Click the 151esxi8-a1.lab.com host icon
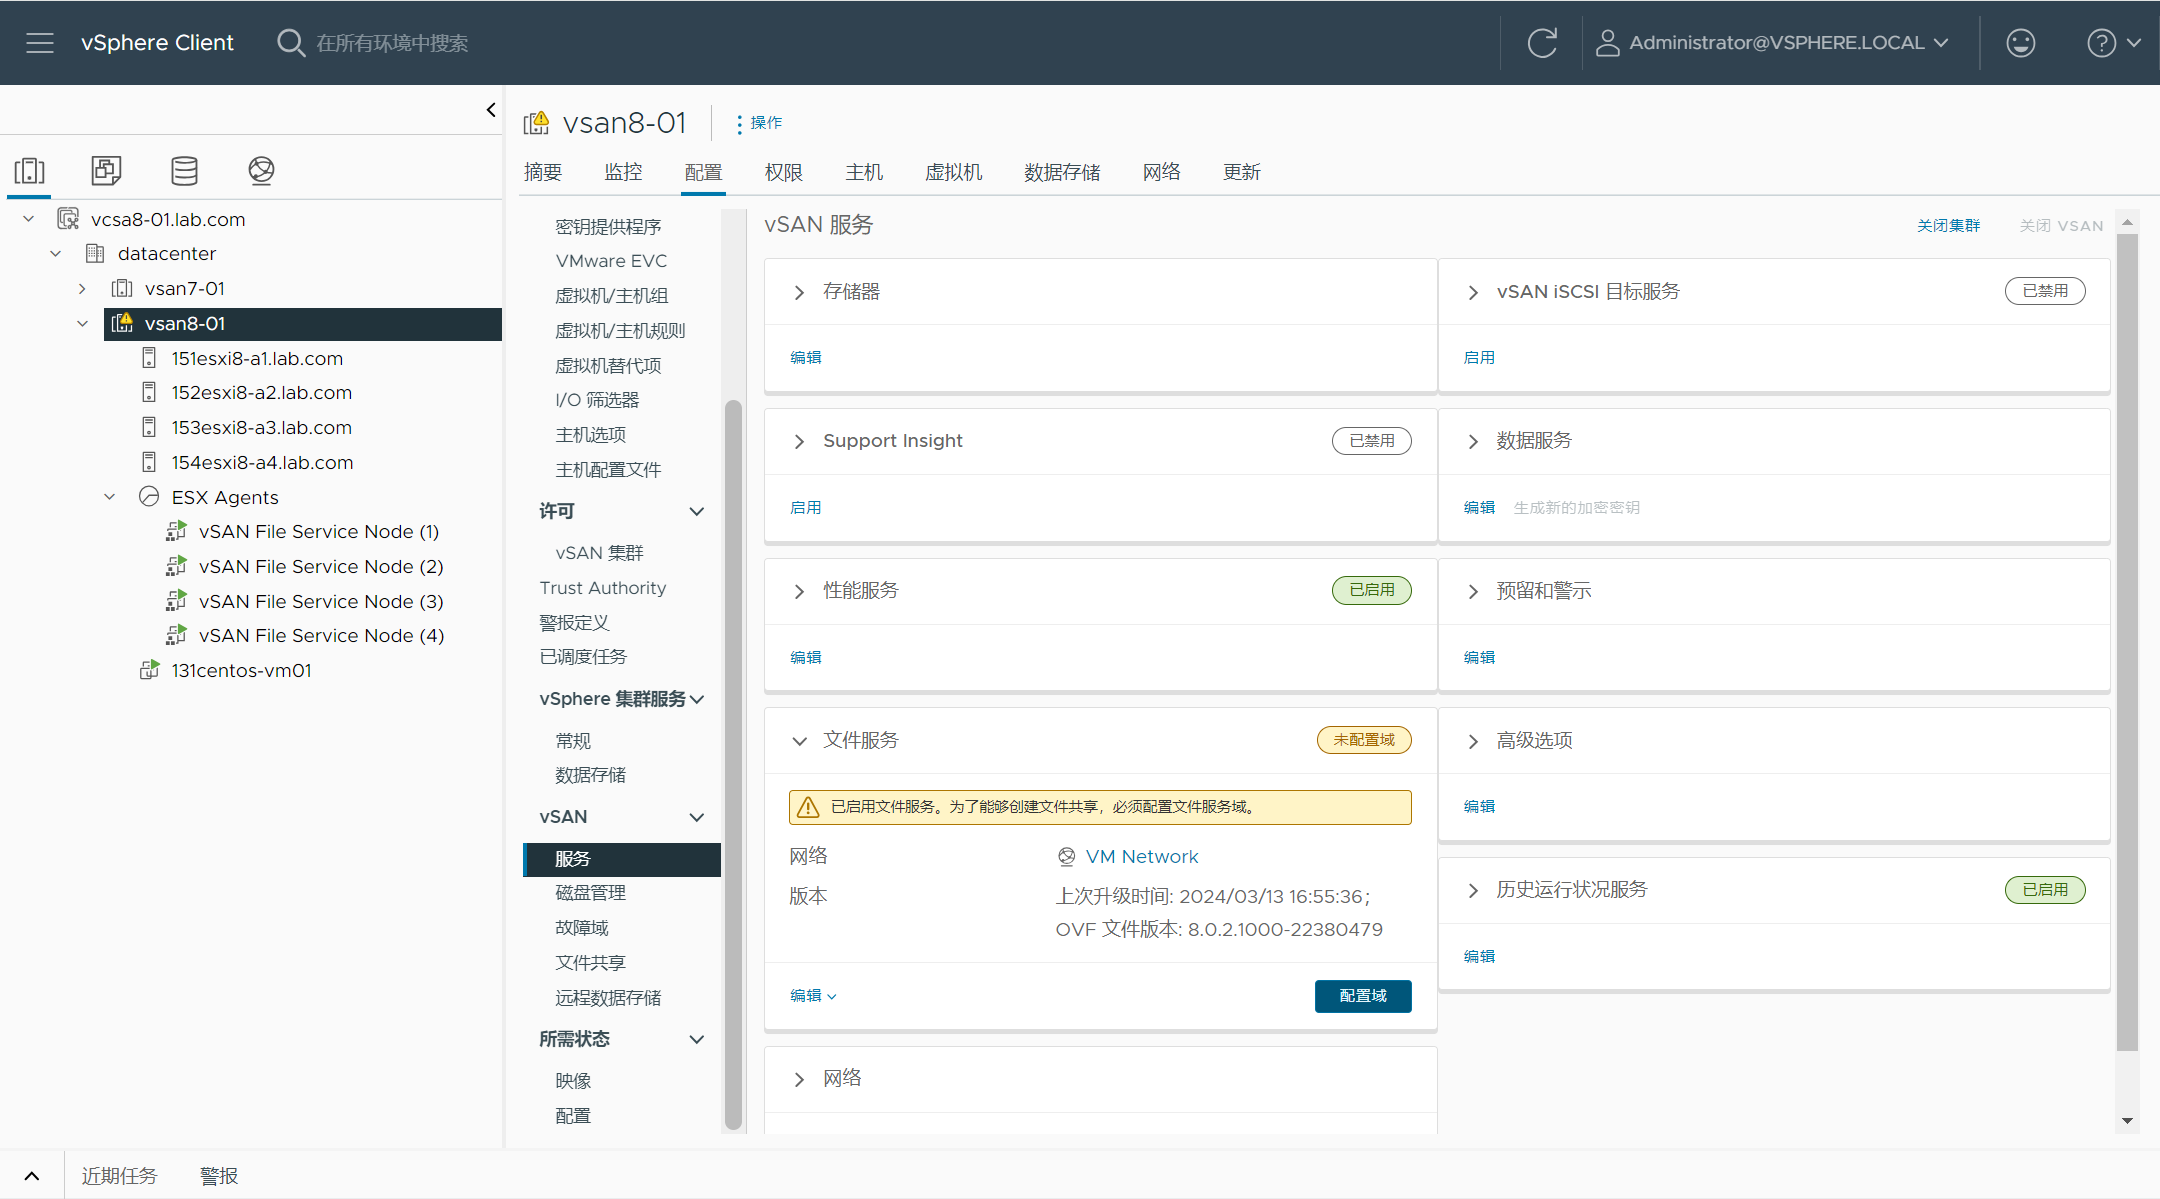The width and height of the screenshot is (2160, 1199). pos(149,358)
